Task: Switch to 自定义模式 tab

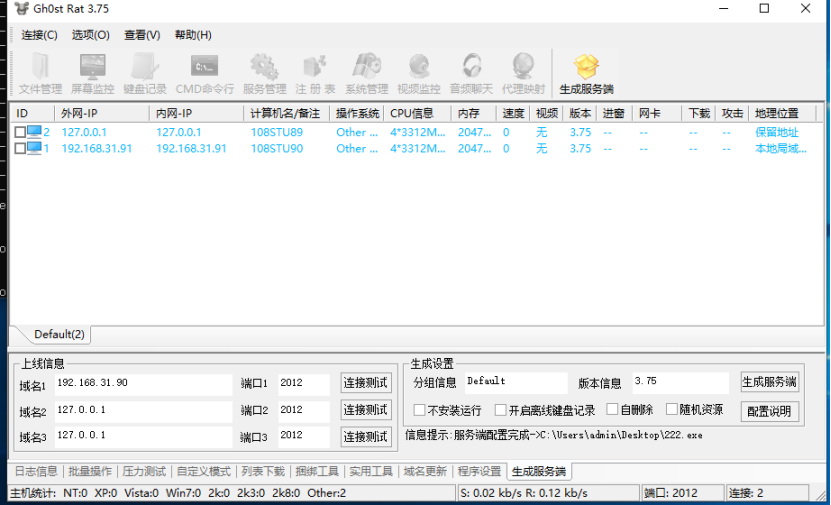Action: [x=204, y=471]
